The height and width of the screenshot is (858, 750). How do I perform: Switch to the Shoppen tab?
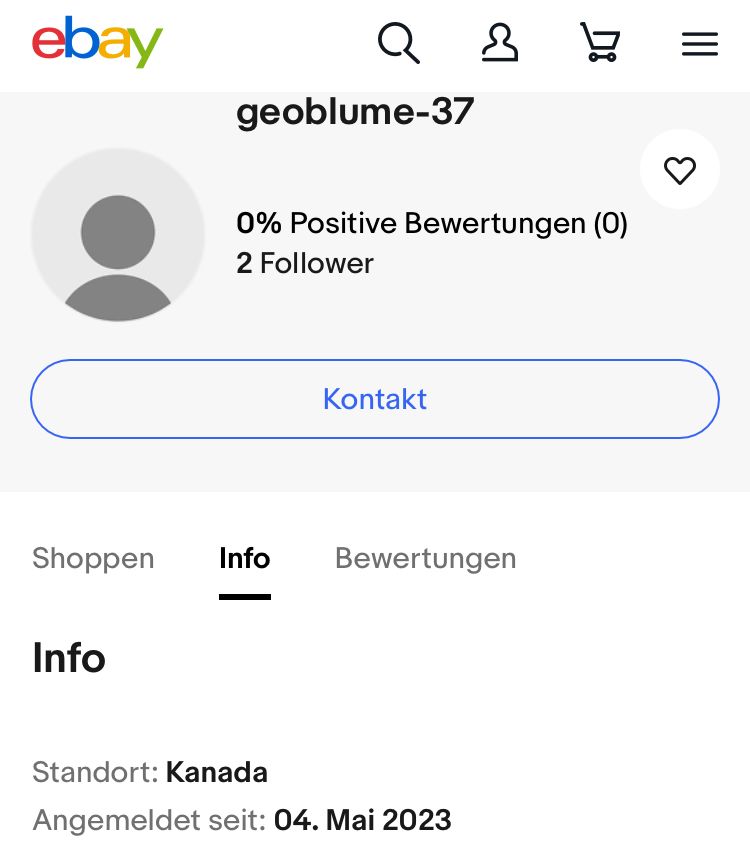(93, 558)
